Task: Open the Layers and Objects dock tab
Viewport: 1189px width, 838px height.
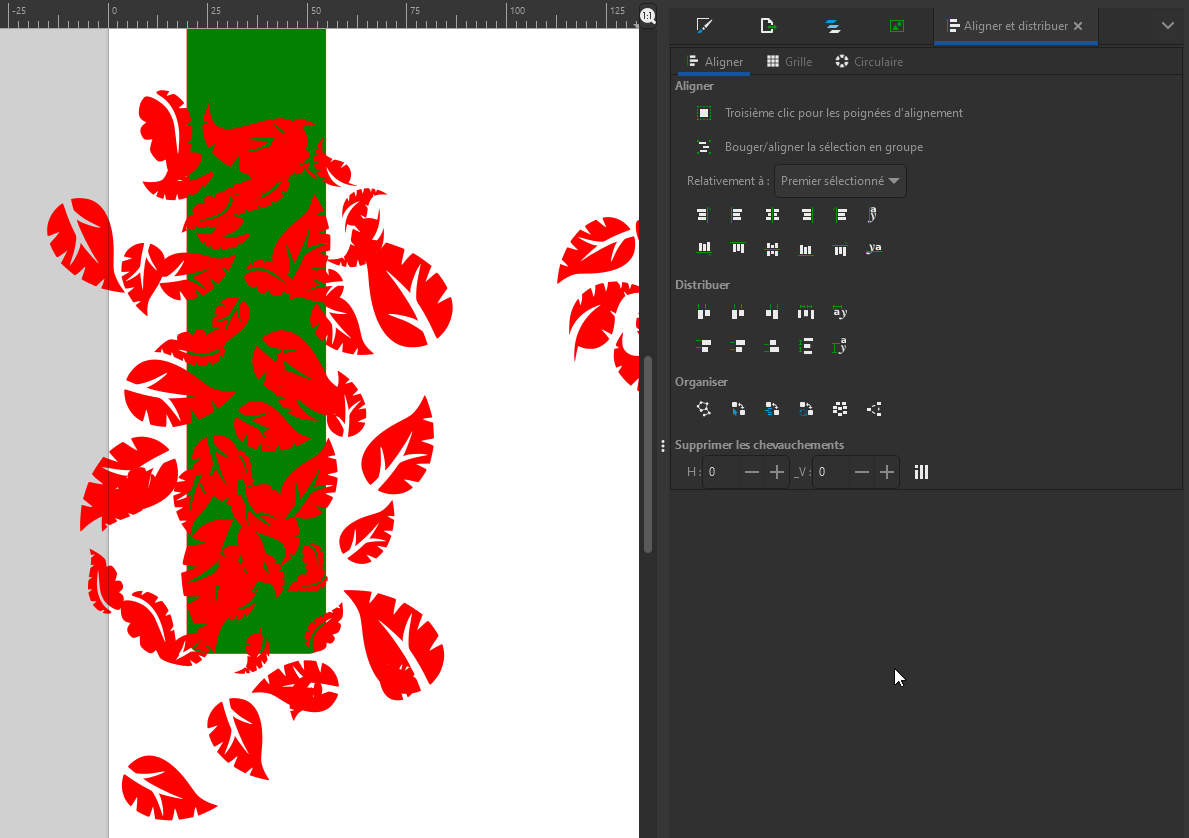Action: tap(832, 26)
